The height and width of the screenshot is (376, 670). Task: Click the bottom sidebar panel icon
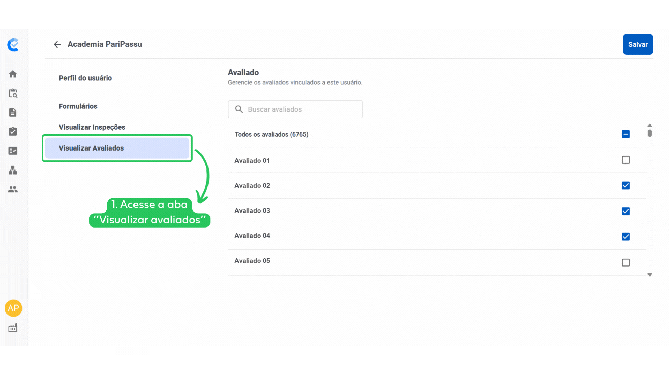coord(13,328)
